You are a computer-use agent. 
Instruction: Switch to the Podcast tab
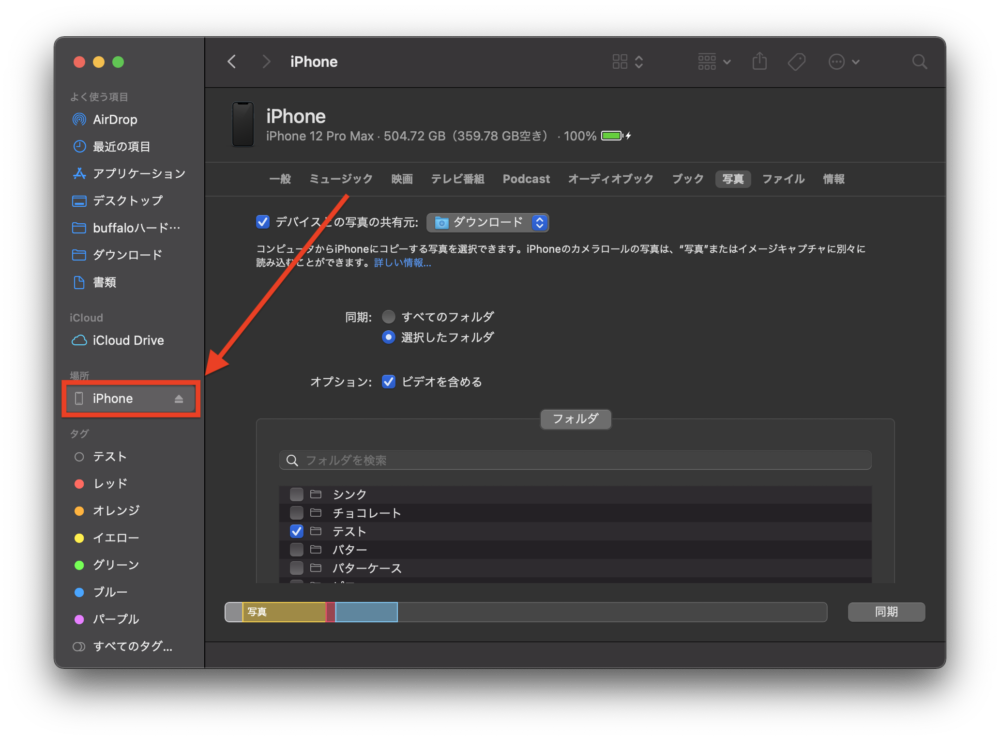pos(526,179)
